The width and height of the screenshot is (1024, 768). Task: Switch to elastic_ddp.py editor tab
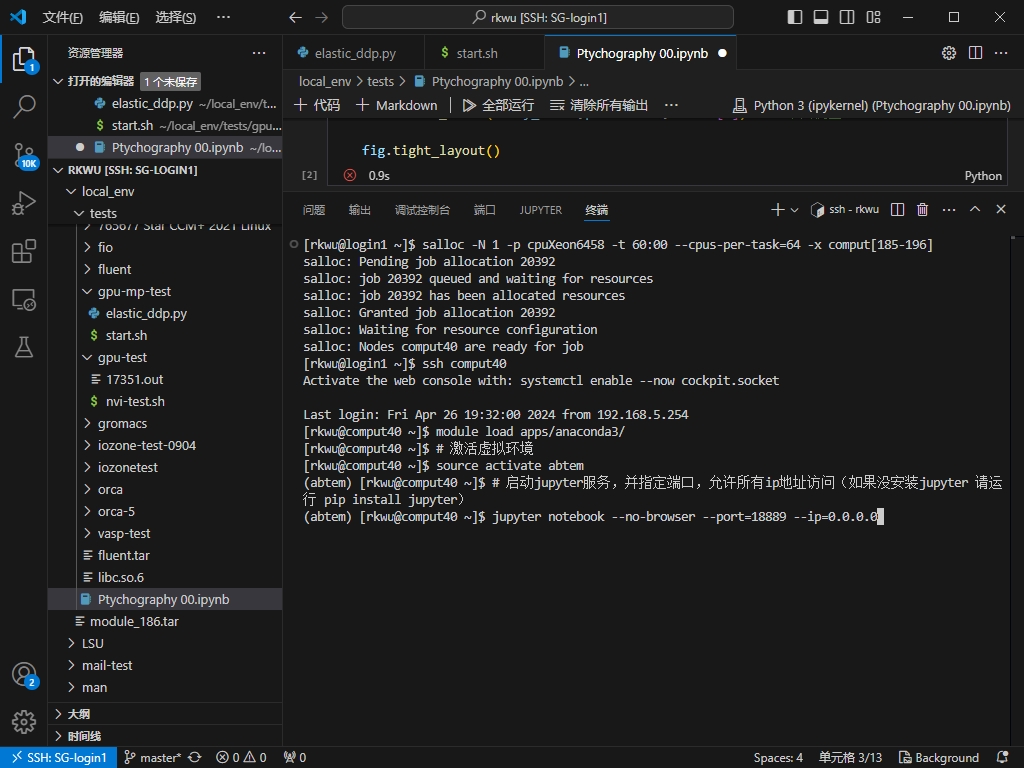click(x=353, y=53)
